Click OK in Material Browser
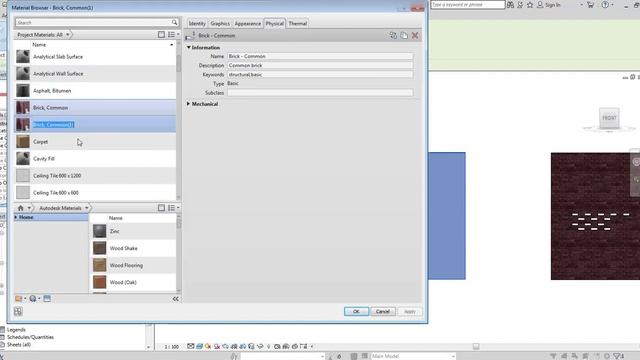Viewport: 640px width, 360px height. tap(356, 311)
